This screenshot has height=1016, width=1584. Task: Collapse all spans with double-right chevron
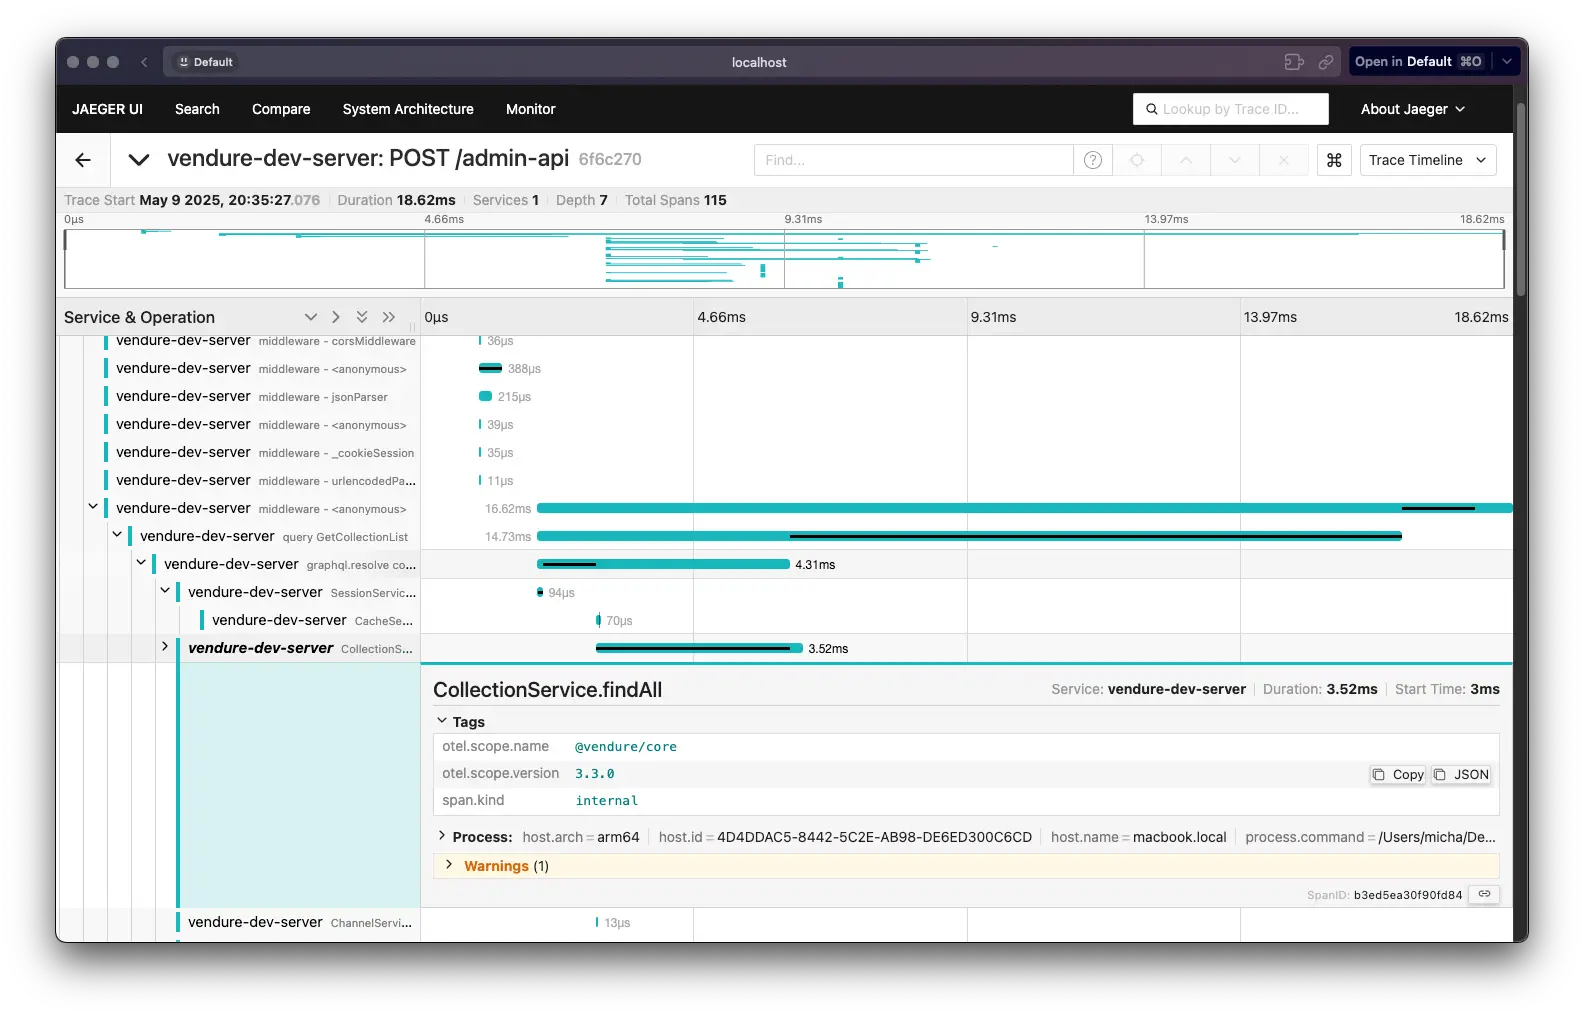[x=389, y=317]
